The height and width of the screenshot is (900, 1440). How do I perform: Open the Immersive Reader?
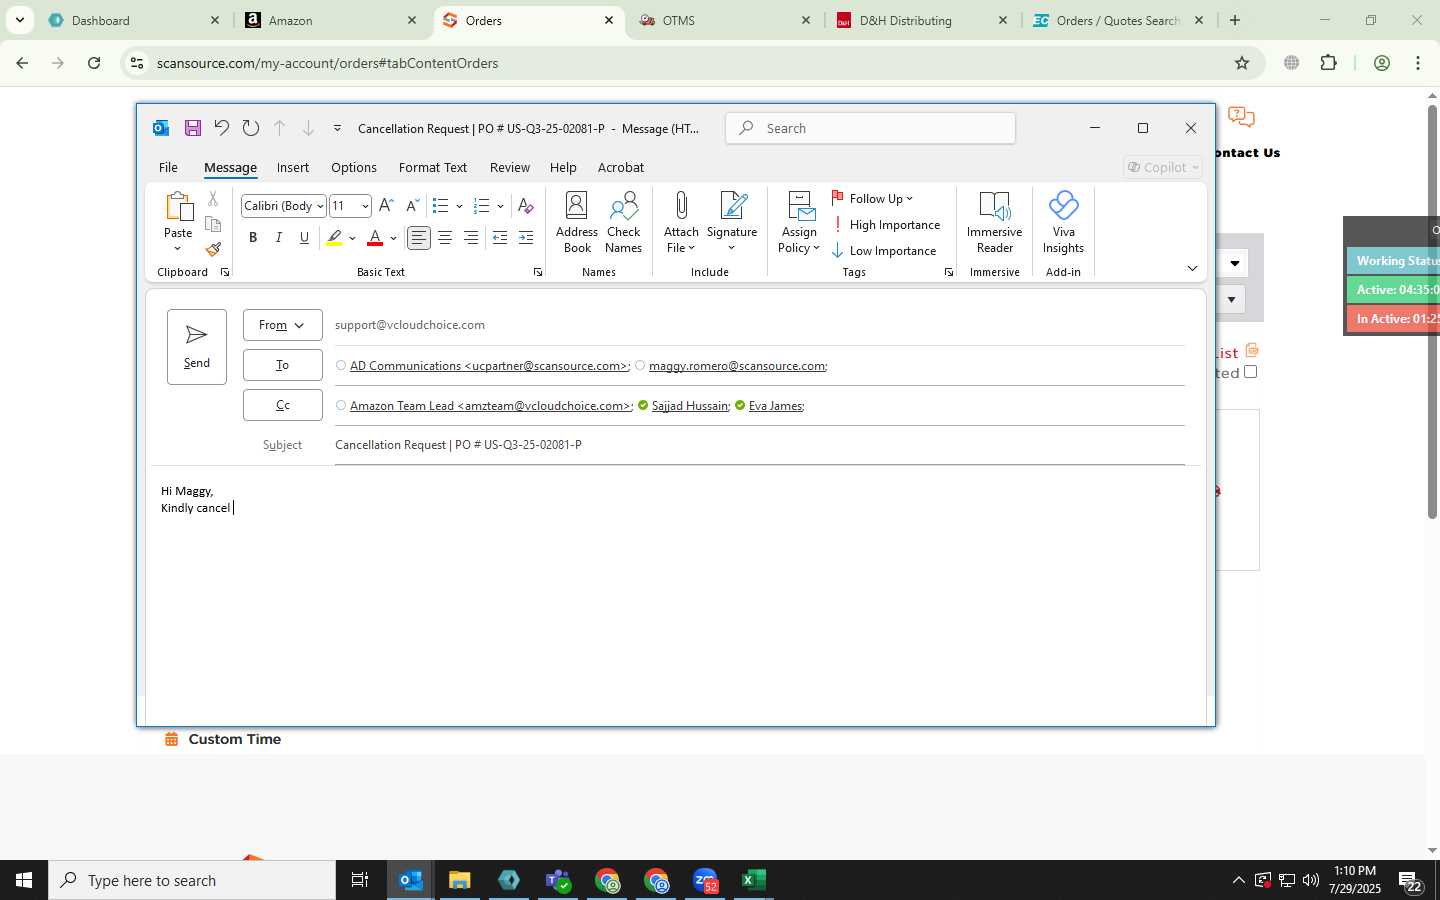pos(994,222)
